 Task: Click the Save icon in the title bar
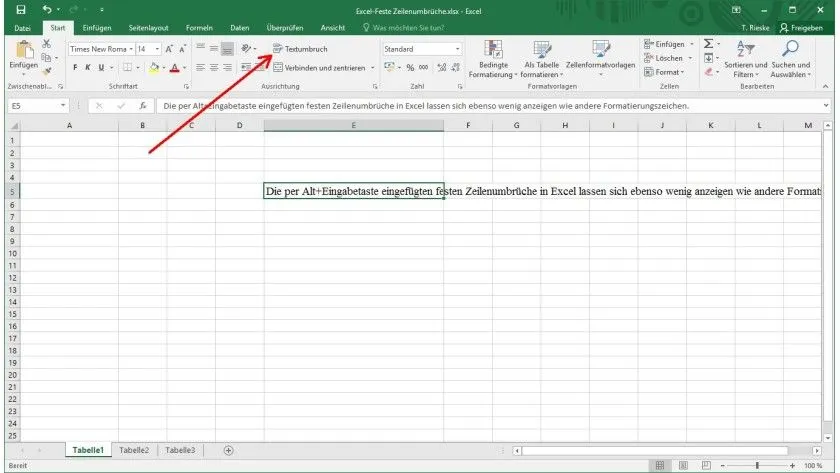pos(20,10)
